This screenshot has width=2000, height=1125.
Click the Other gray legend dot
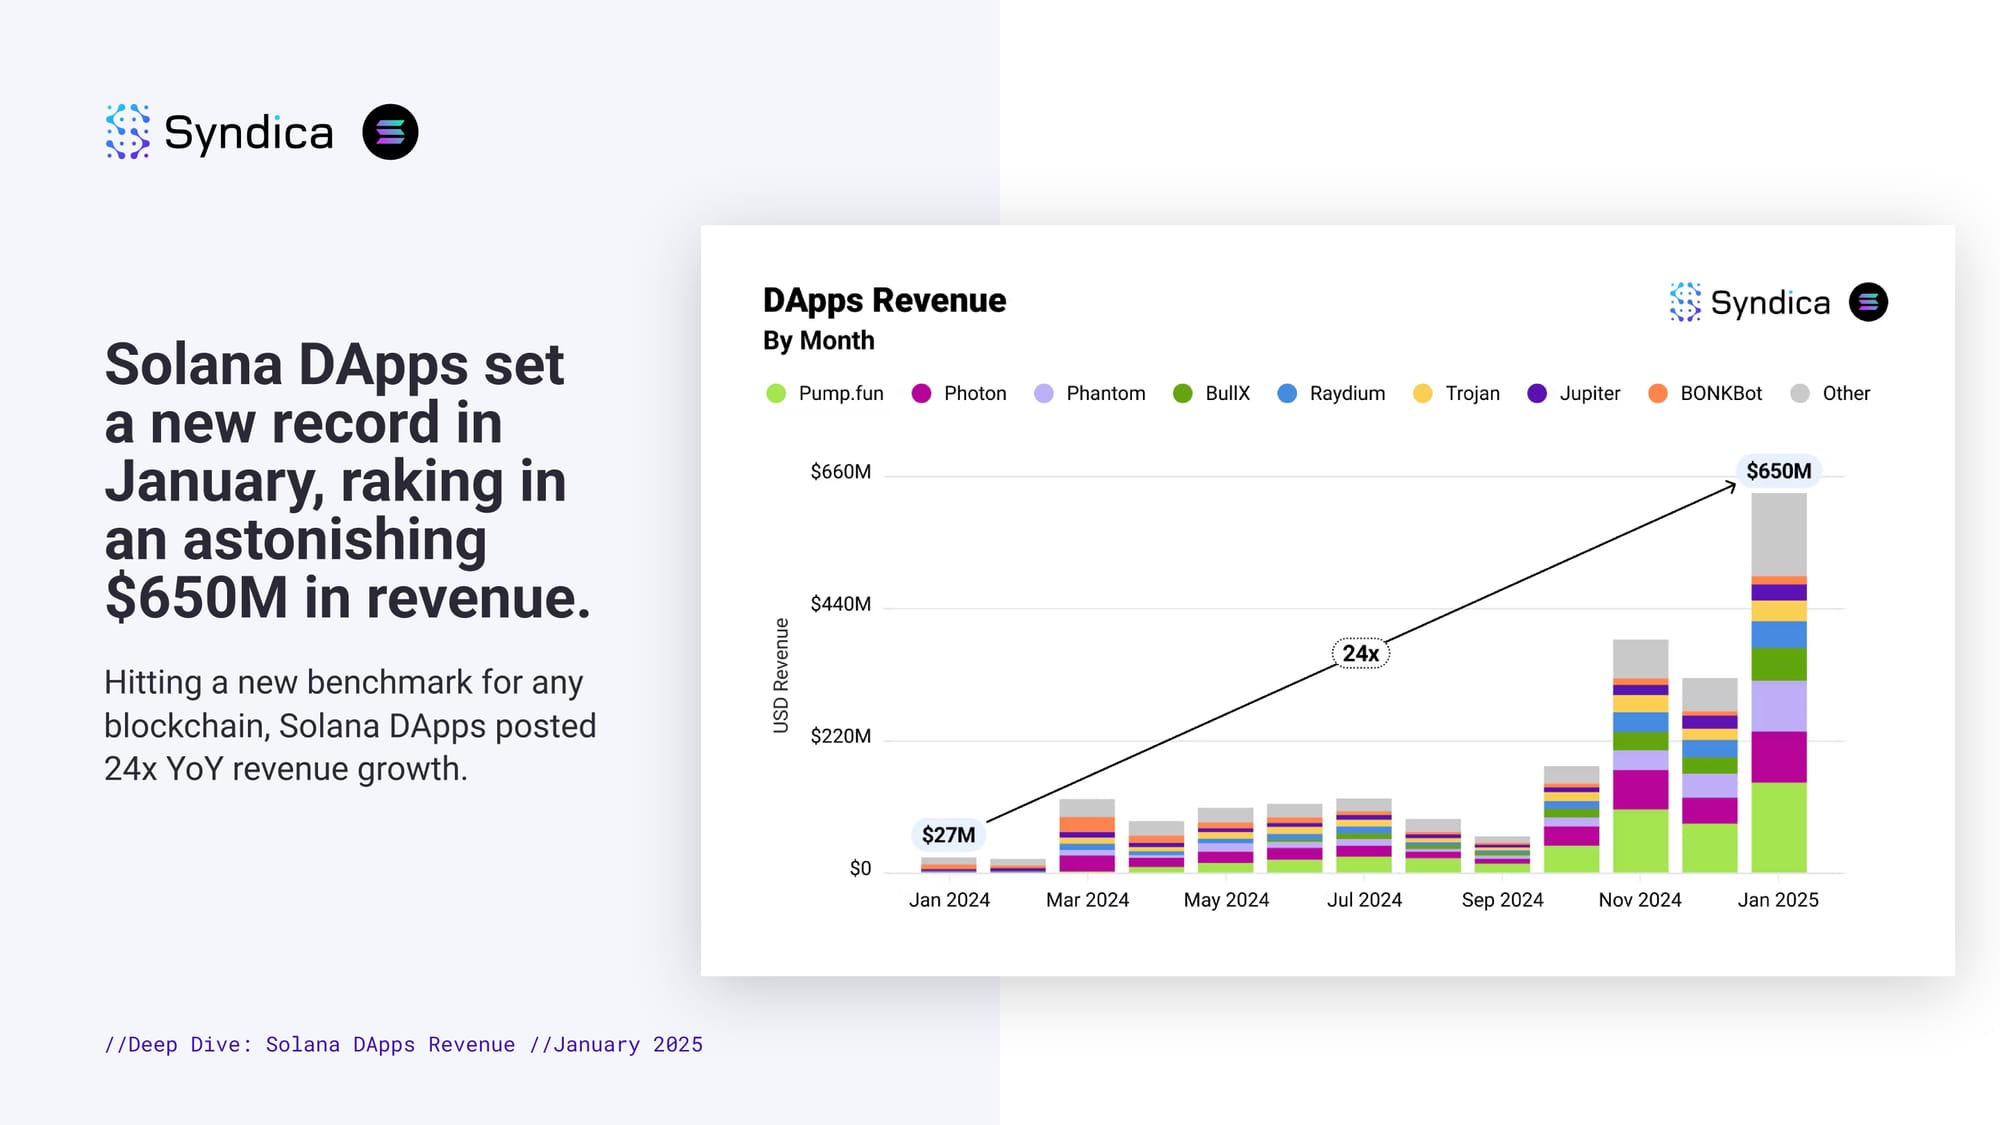[x=1800, y=394]
